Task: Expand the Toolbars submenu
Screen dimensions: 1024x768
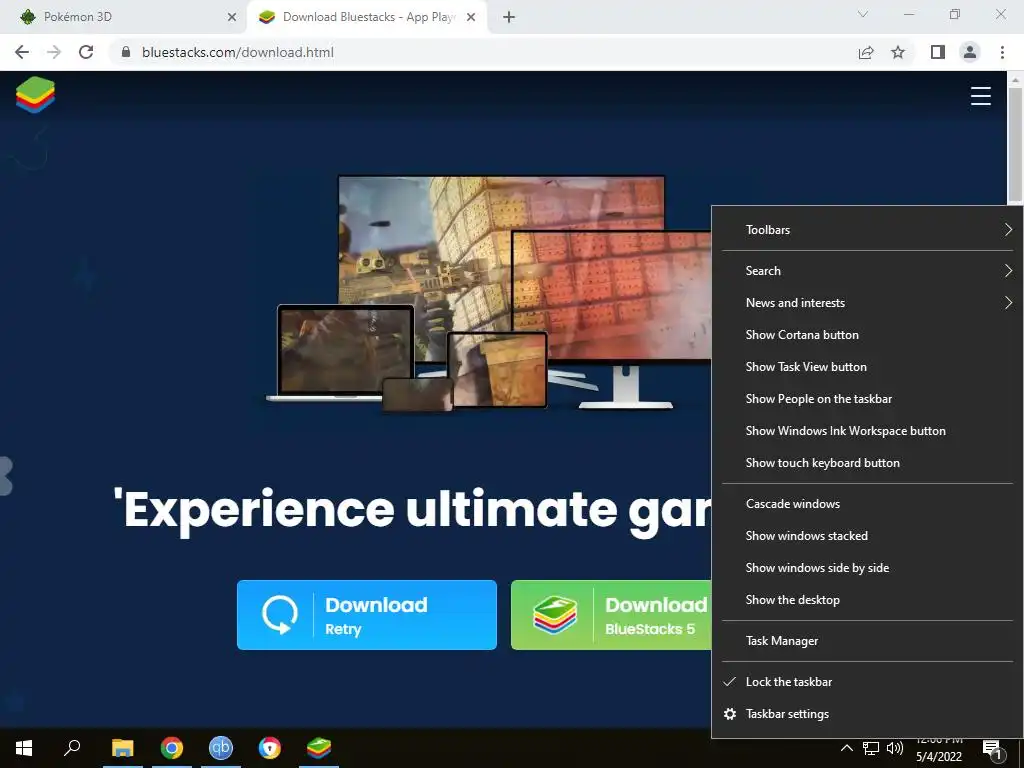Action: coord(867,230)
